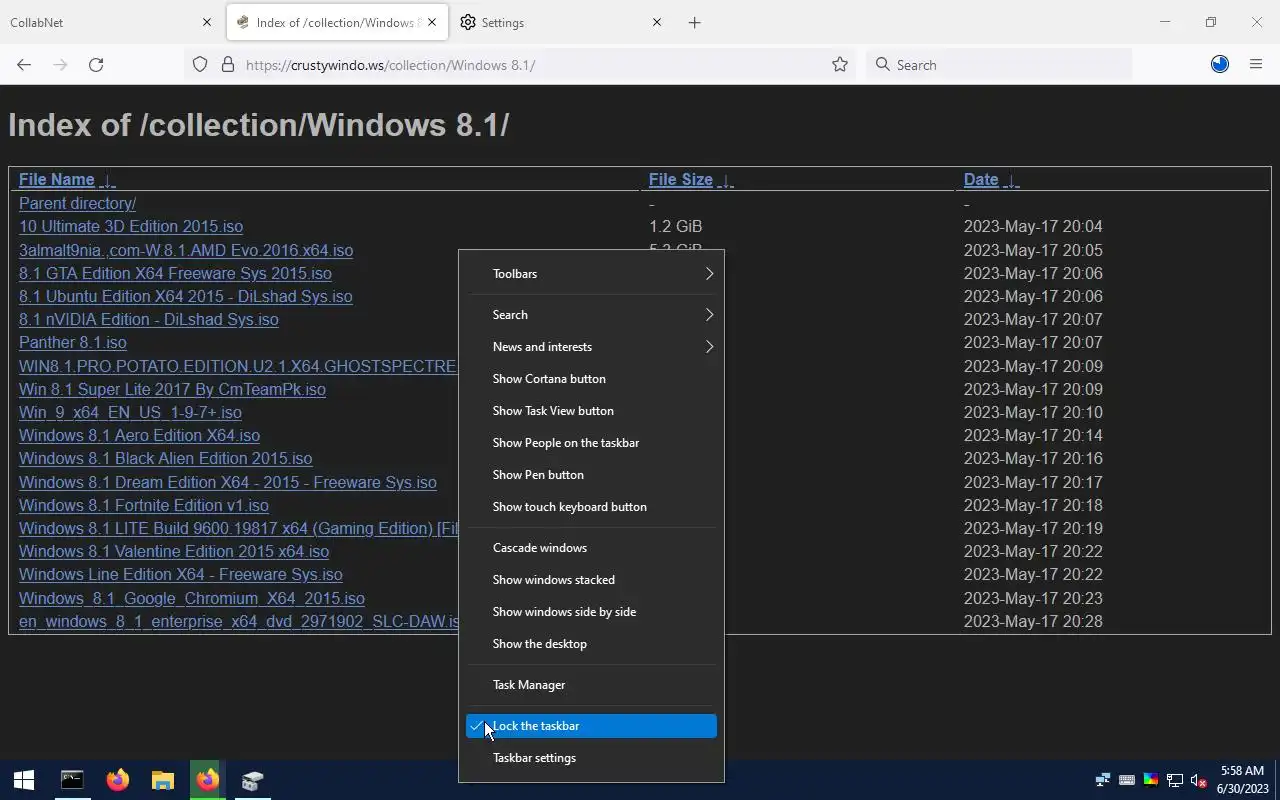Expand the Toolbars submenu
The image size is (1280, 800).
point(592,274)
